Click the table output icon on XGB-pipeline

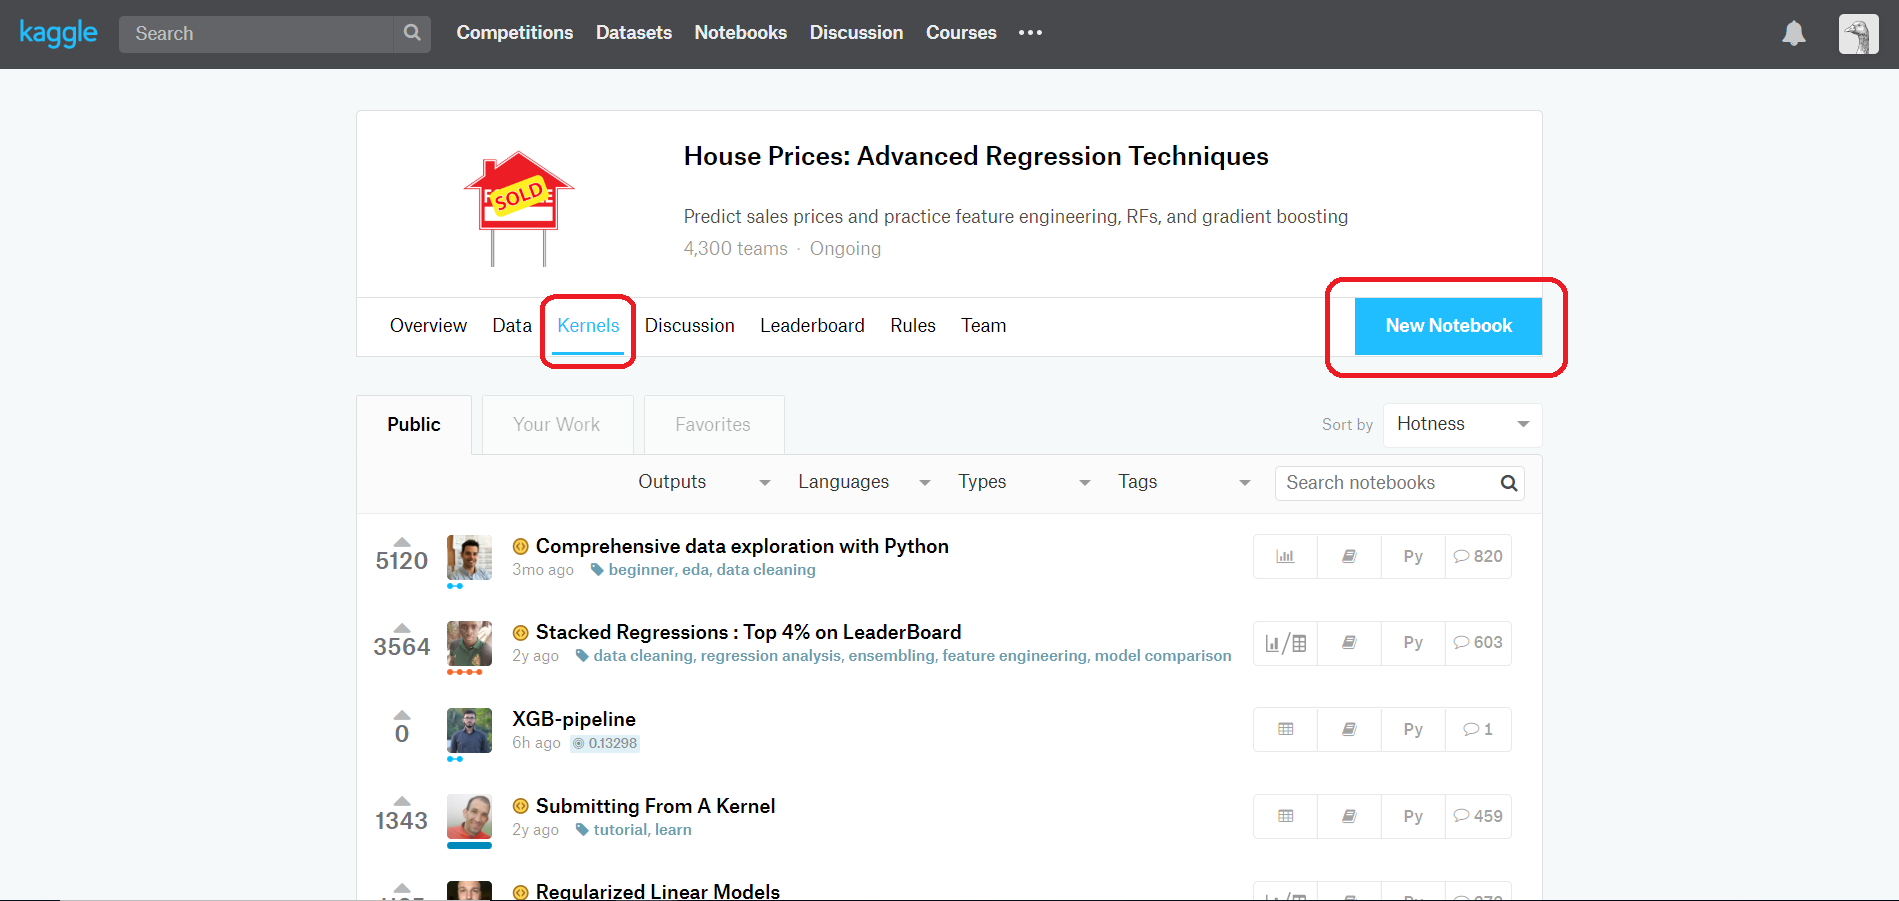tap(1284, 729)
